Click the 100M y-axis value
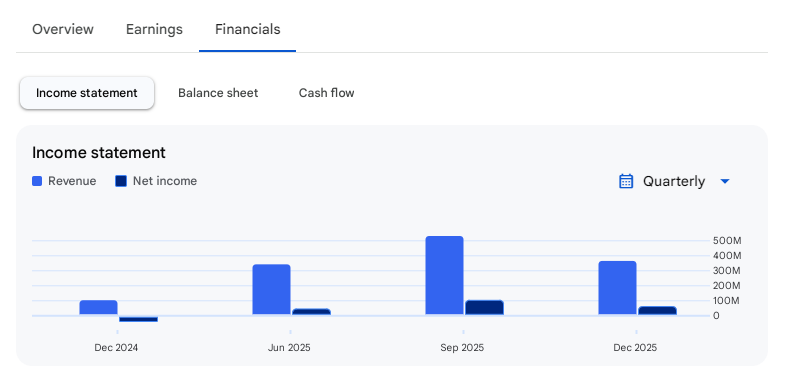Screen dimensions: 791x385 coord(727,301)
